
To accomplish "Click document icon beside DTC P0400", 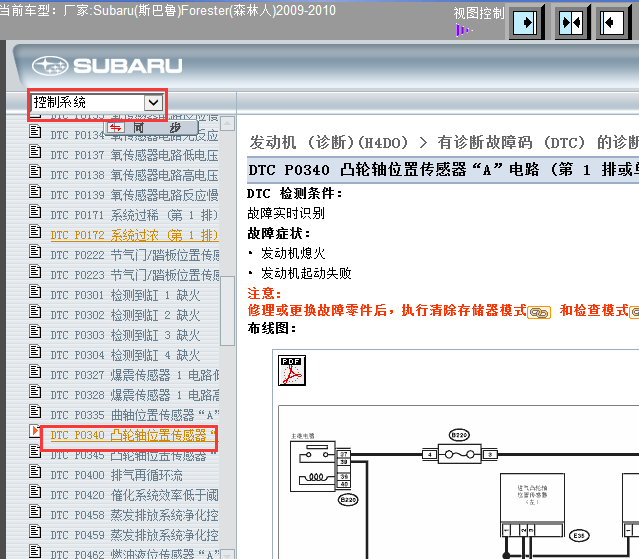I will coord(35,471).
